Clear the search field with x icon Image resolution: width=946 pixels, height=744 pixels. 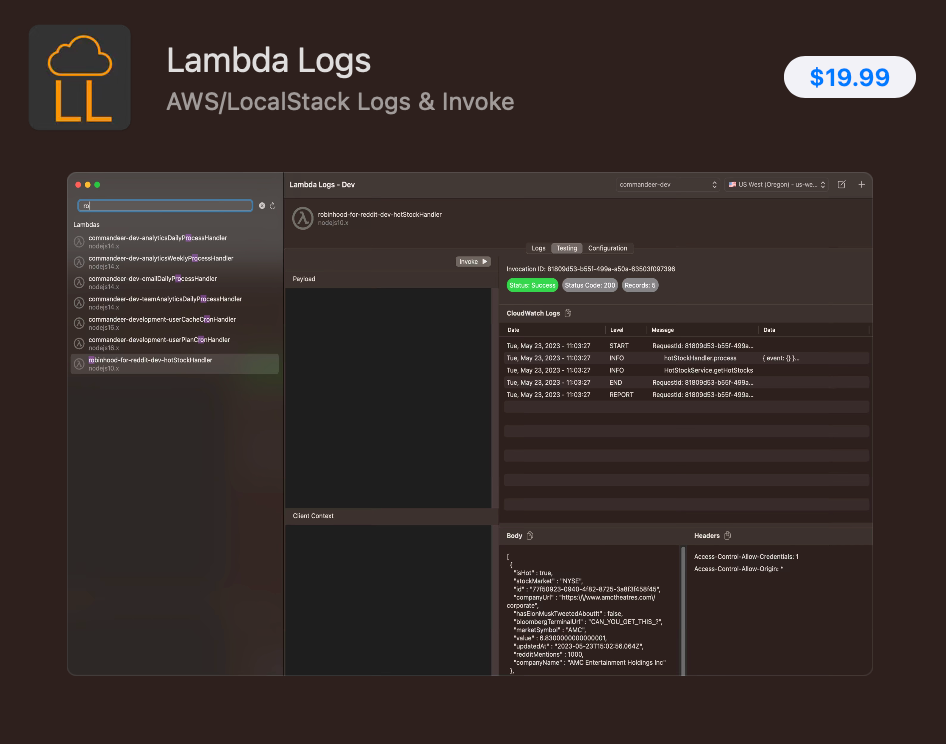tap(262, 206)
